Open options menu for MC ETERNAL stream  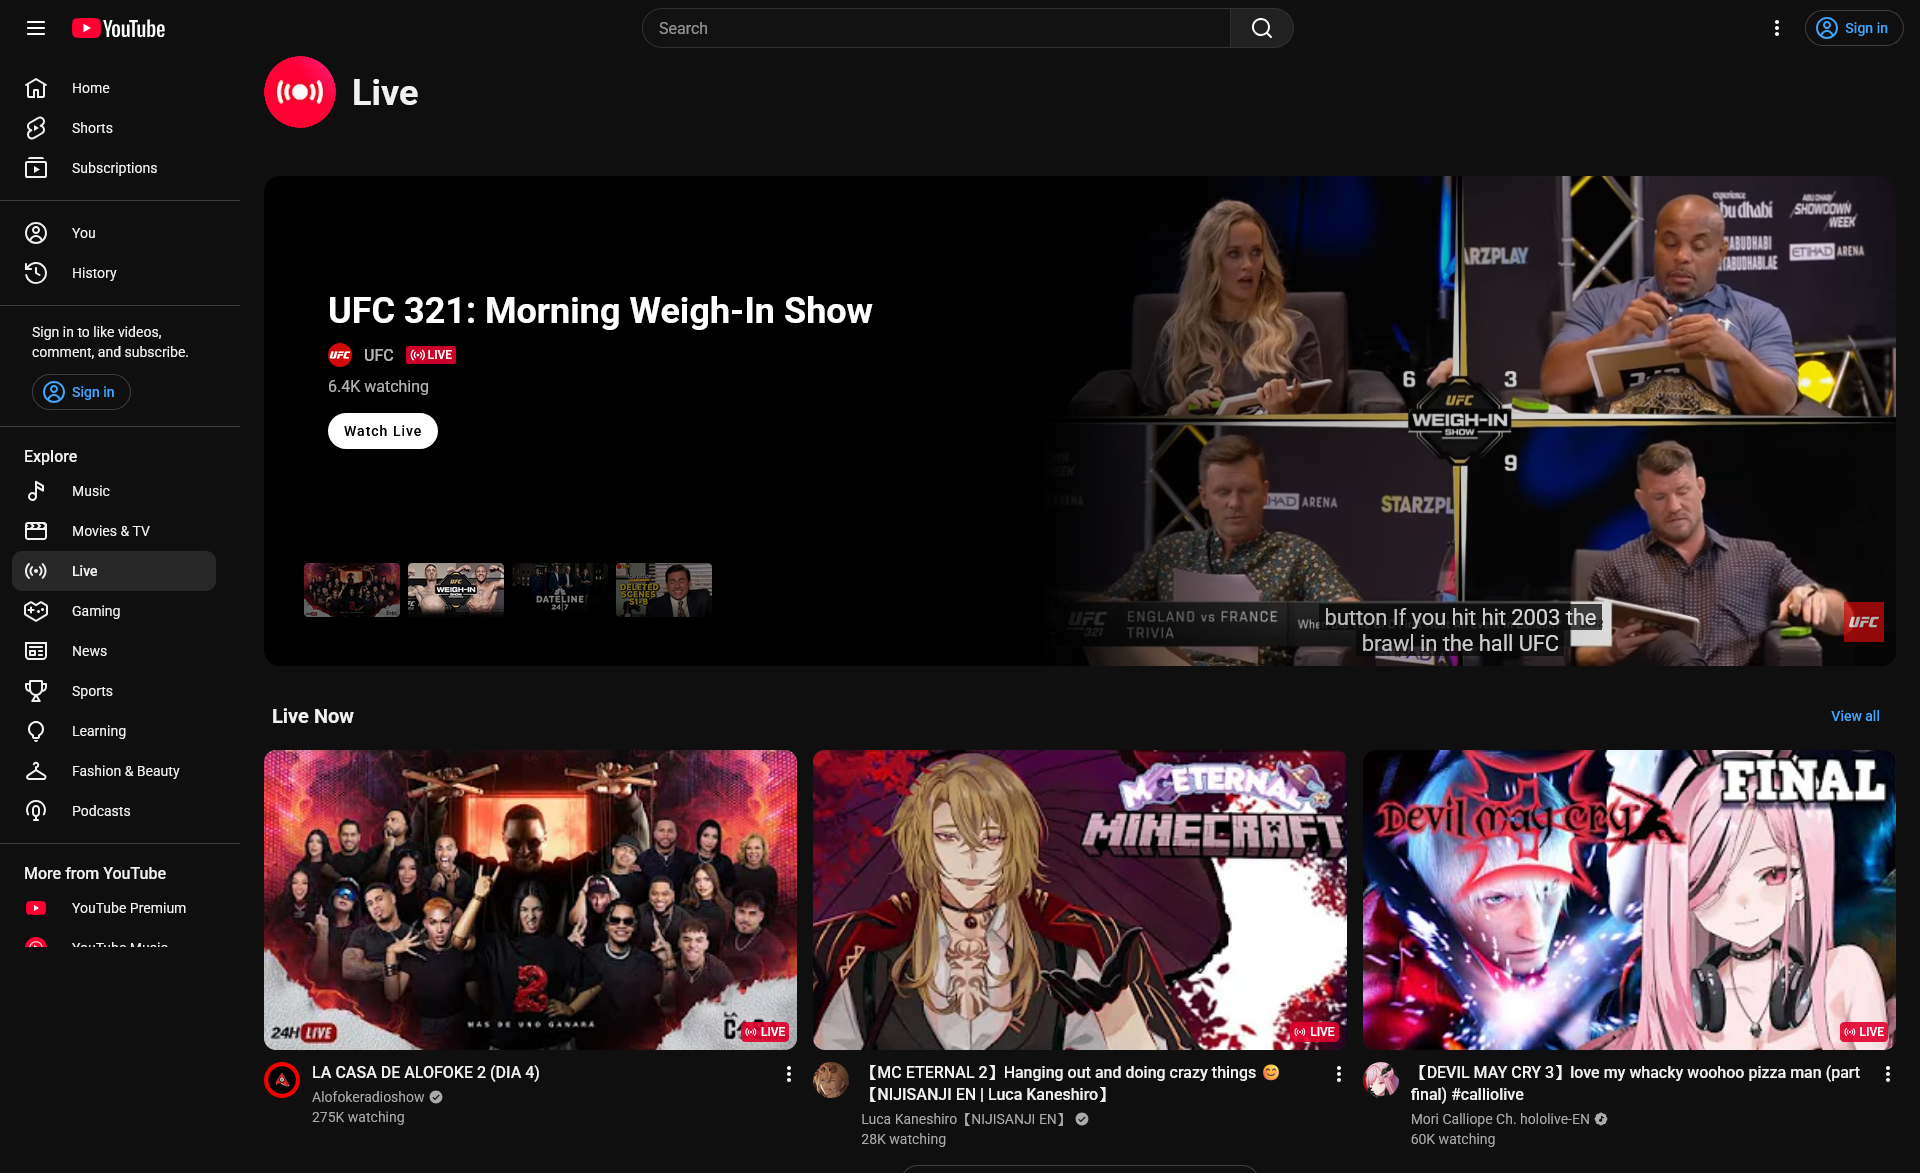click(1338, 1074)
